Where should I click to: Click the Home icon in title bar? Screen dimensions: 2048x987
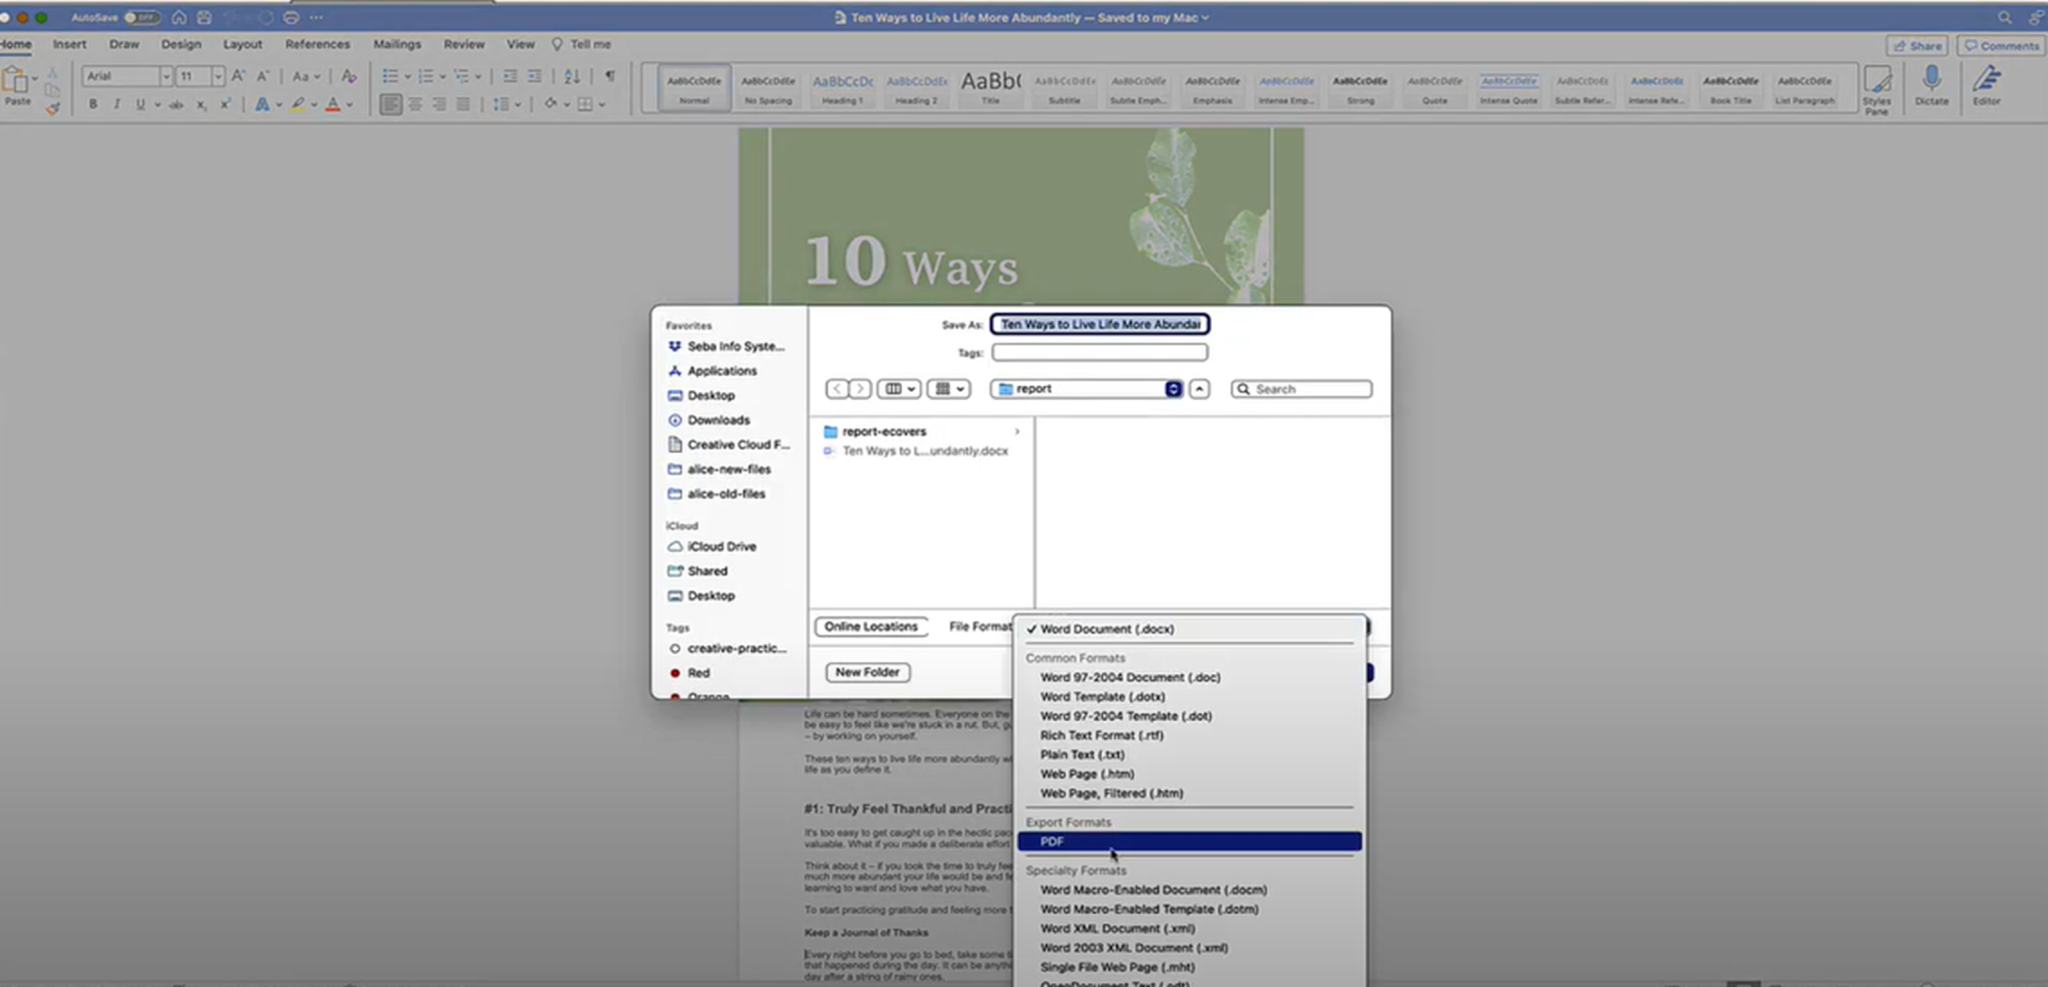[x=179, y=18]
